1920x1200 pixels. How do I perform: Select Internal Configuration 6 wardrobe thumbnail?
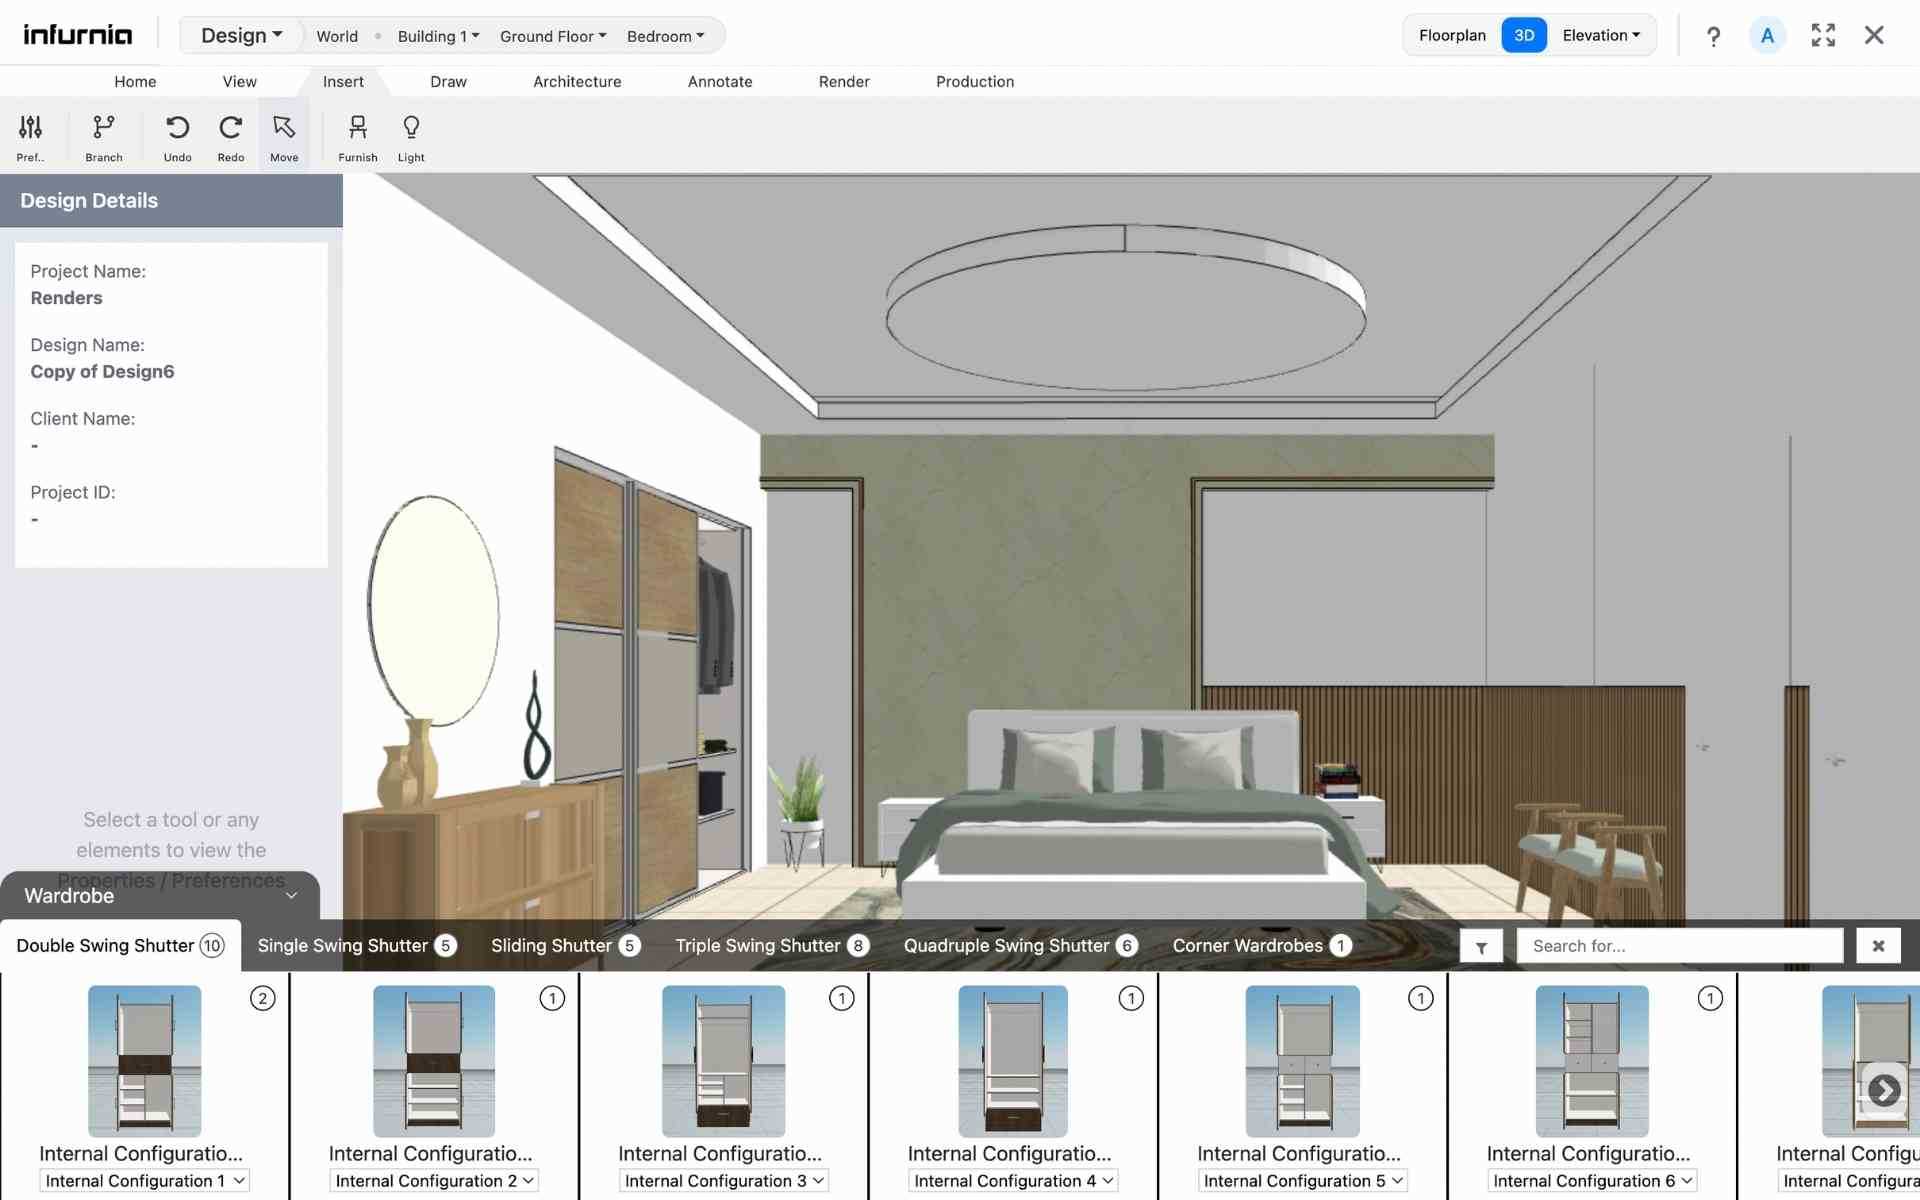click(x=1592, y=1061)
